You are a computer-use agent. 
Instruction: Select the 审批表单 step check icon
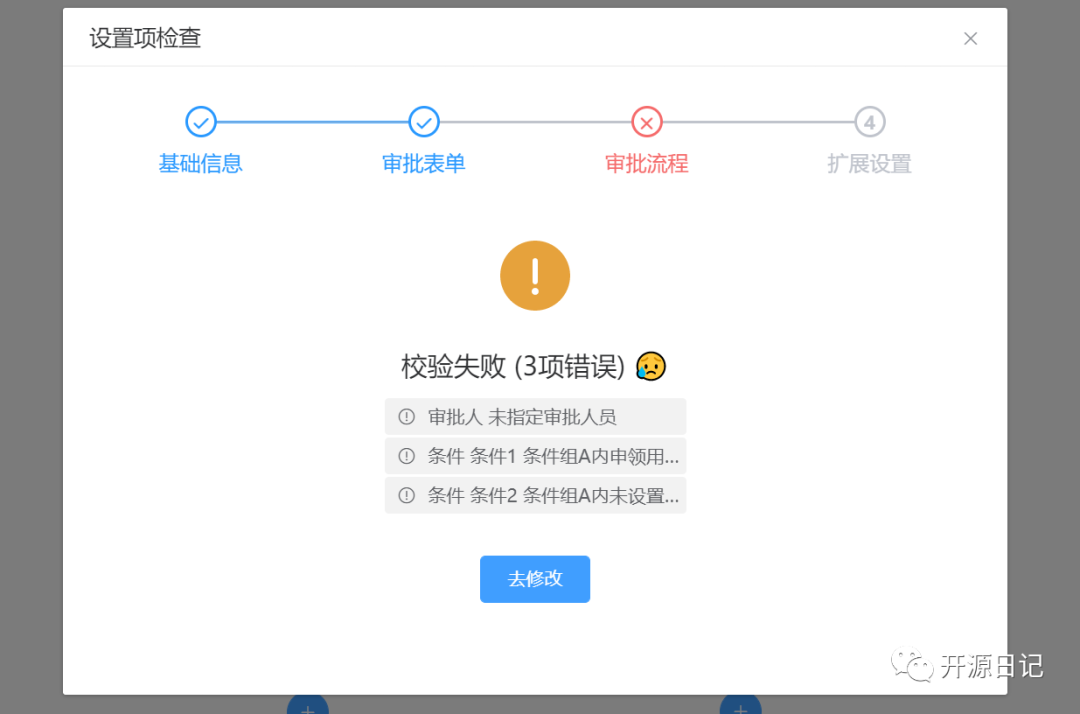424,122
